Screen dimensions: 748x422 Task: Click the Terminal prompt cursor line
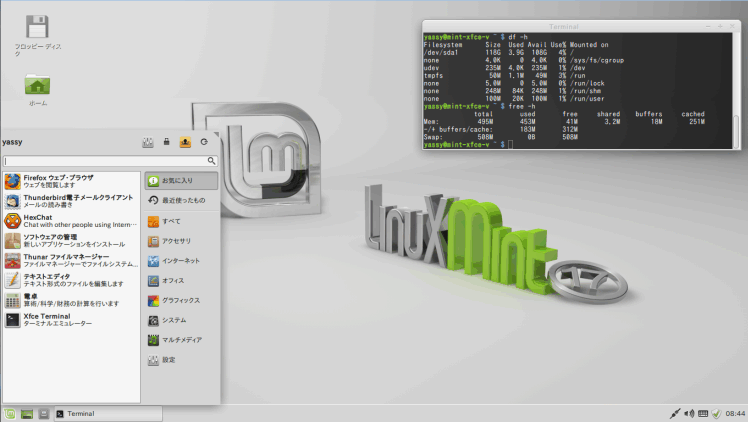[468, 144]
